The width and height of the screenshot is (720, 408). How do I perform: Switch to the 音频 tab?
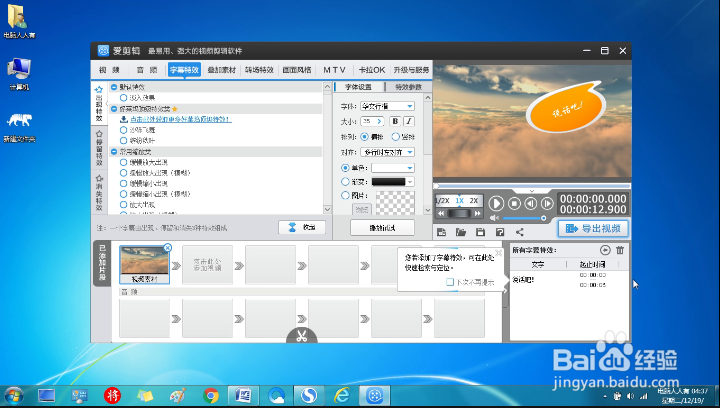click(x=147, y=70)
